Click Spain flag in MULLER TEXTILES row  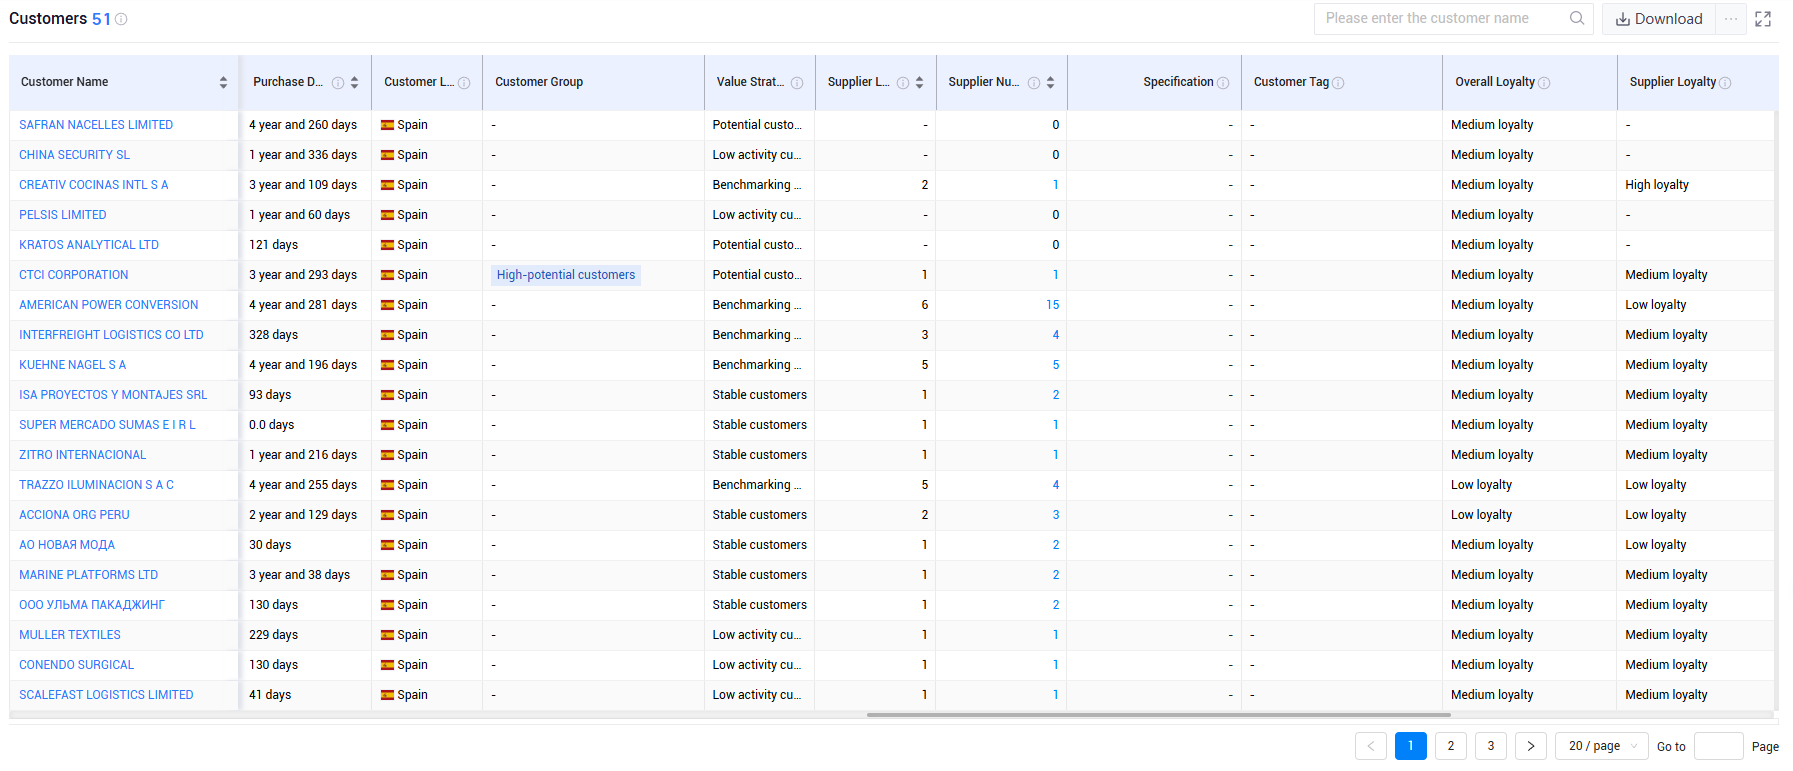click(387, 635)
